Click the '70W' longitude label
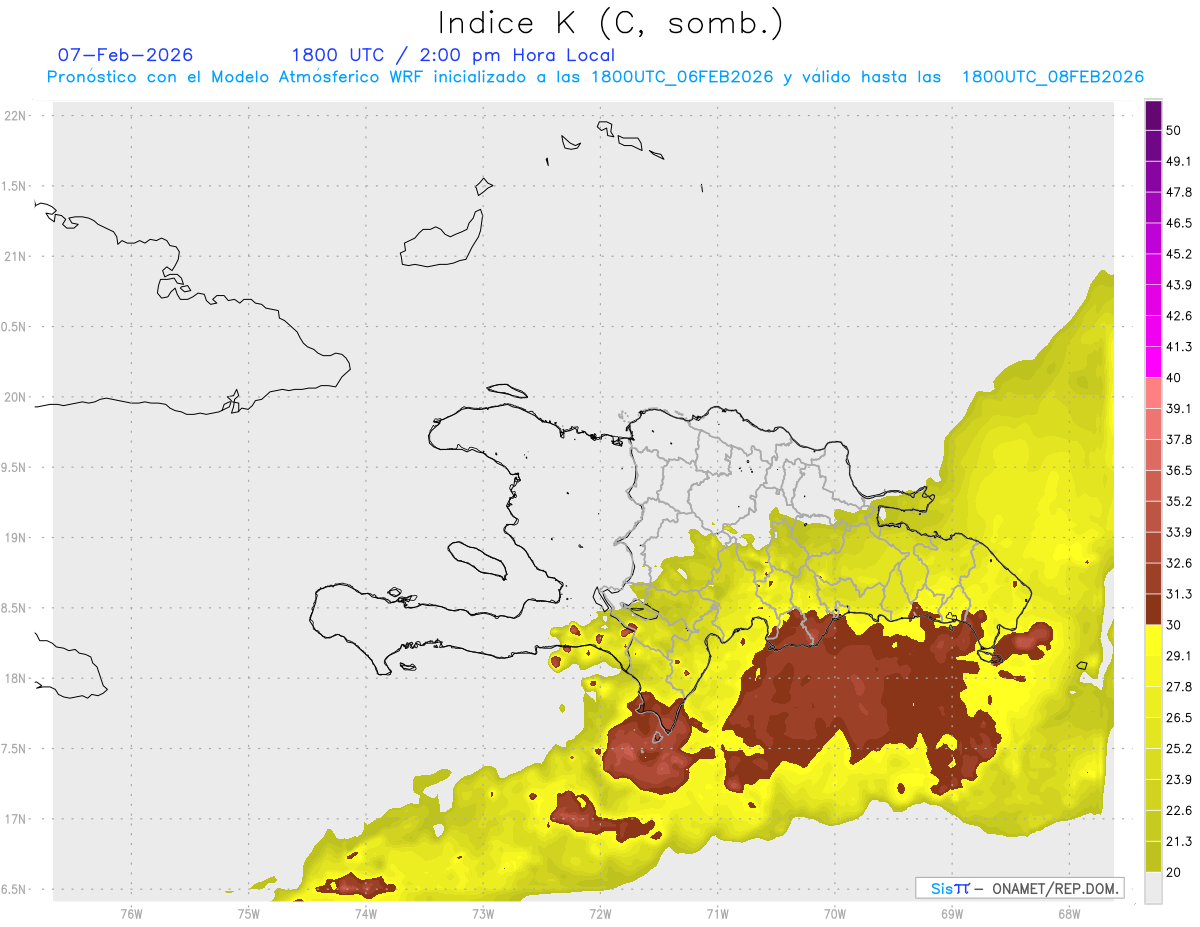Screen dimensions: 1200x927 tap(834, 913)
